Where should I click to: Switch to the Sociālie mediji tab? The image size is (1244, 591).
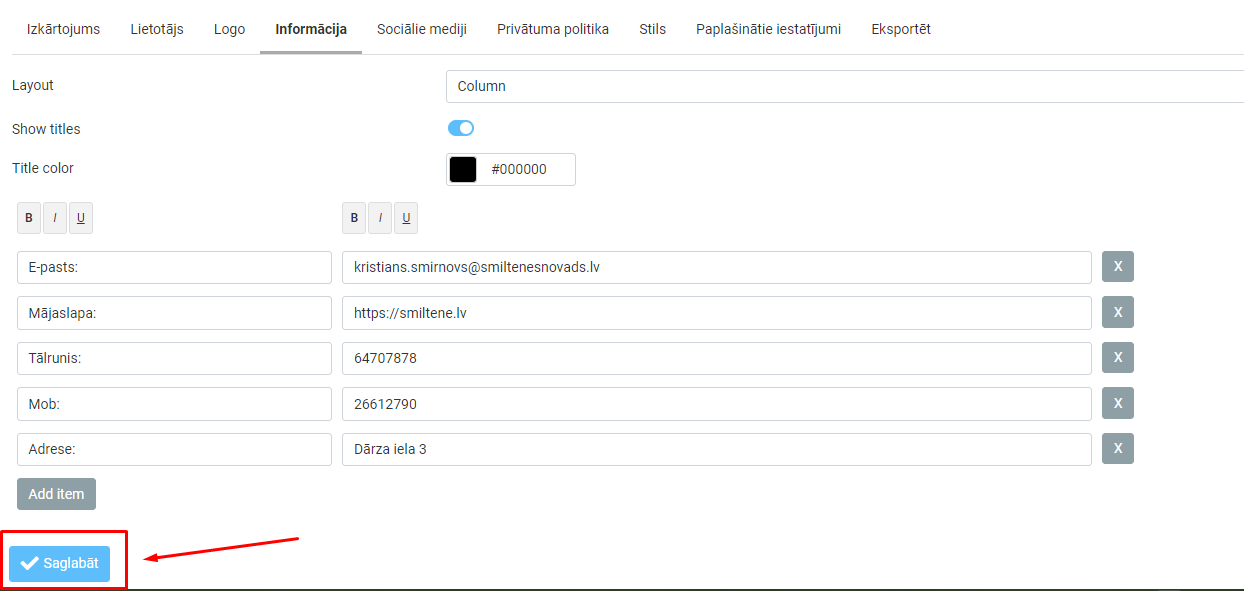pyautogui.click(x=421, y=29)
